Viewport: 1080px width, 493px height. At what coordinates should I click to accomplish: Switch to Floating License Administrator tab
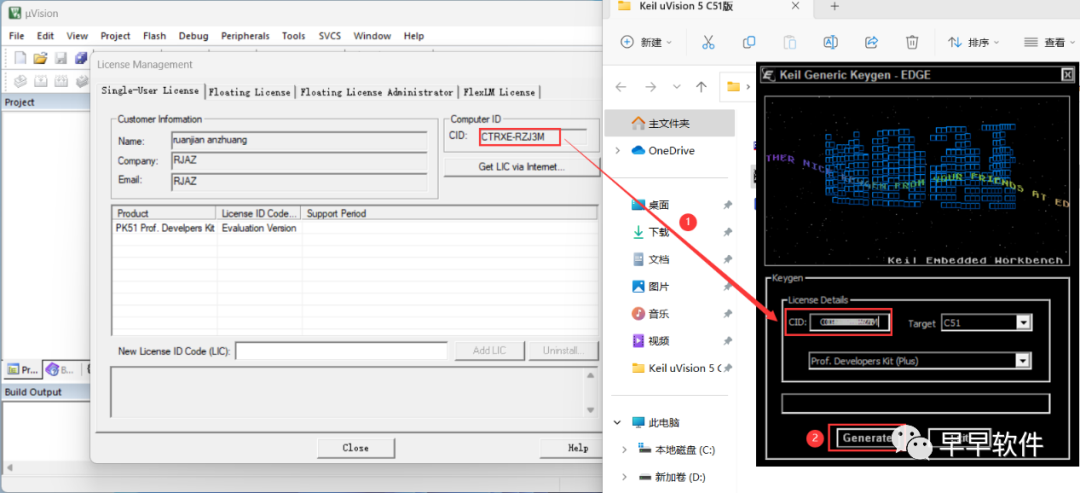[x=377, y=92]
